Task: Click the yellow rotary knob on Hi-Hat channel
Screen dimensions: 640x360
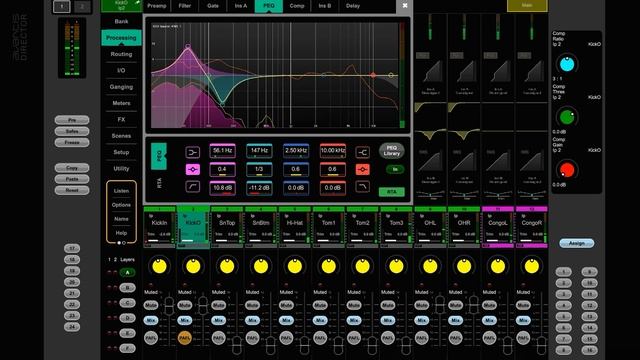Action: [x=295, y=266]
